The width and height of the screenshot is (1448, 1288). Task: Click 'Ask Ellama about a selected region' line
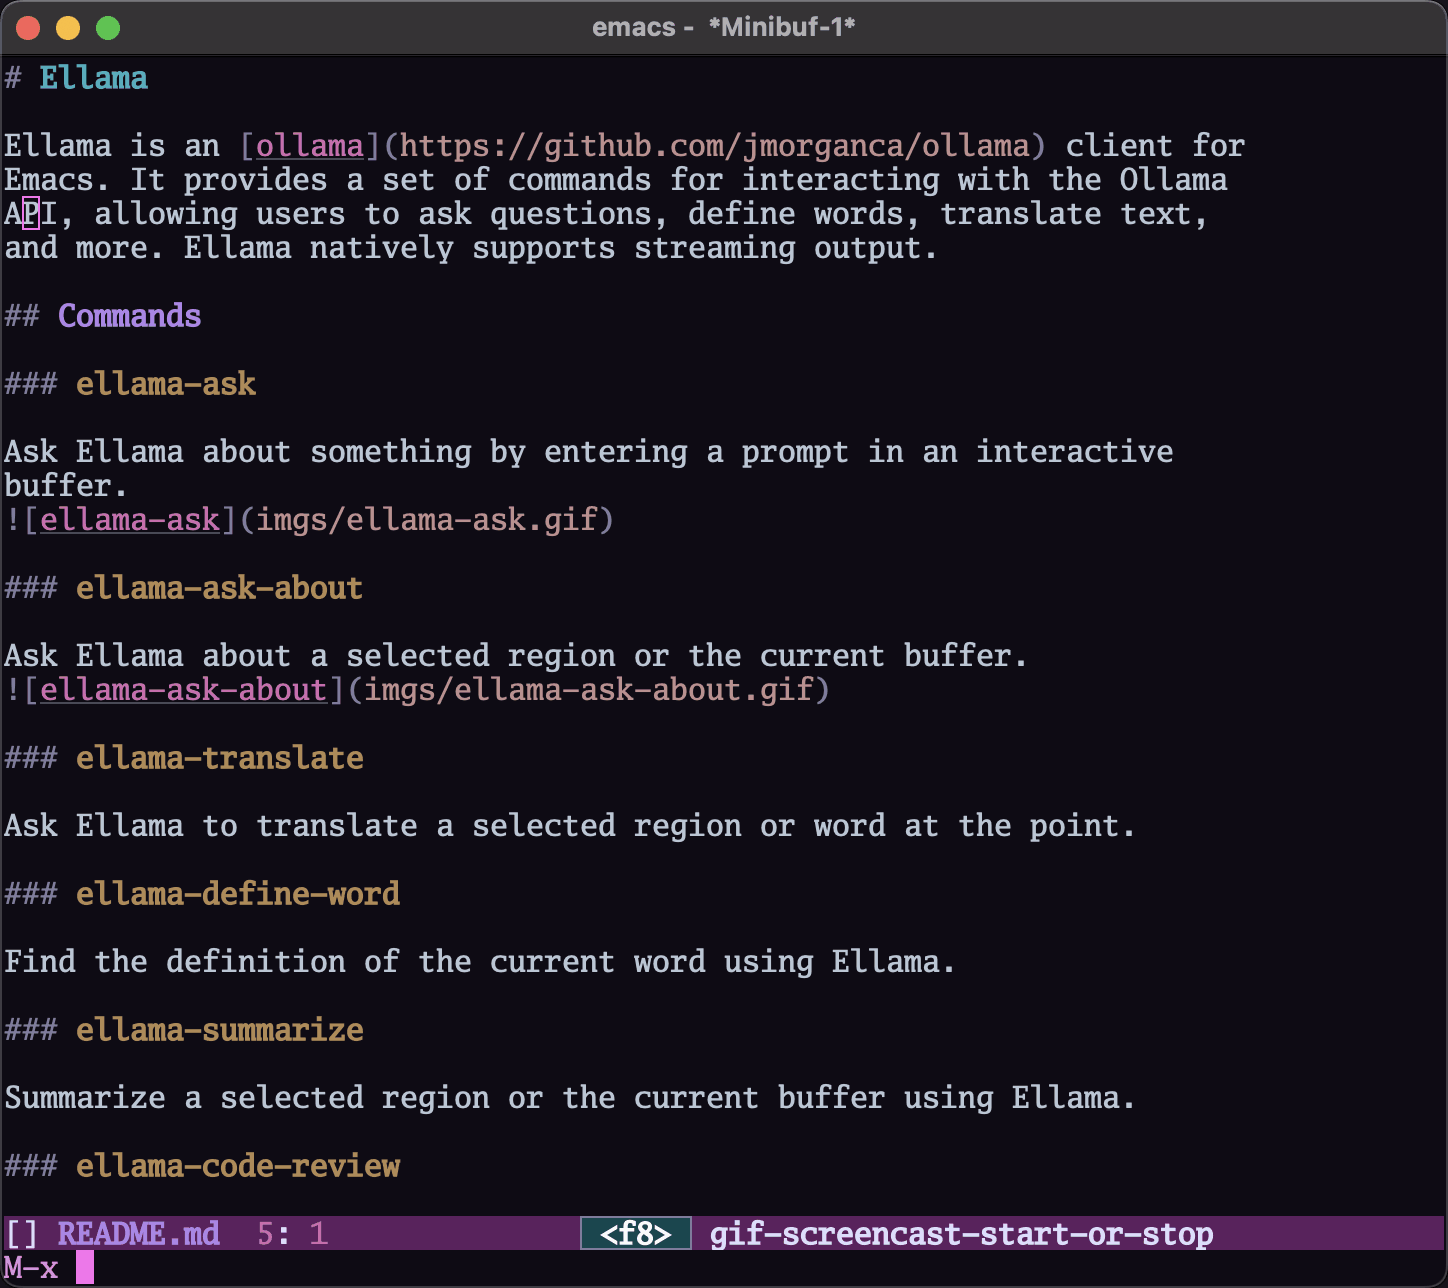(x=516, y=656)
